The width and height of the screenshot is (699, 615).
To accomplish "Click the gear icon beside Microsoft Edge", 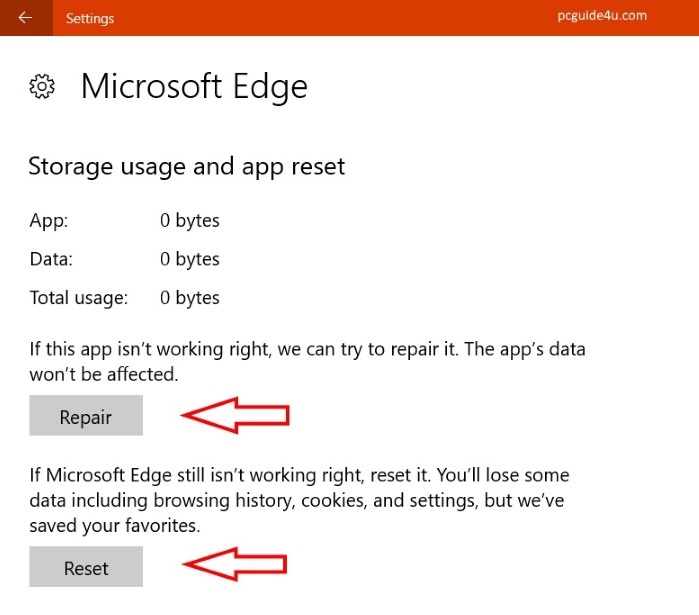I will tap(42, 87).
